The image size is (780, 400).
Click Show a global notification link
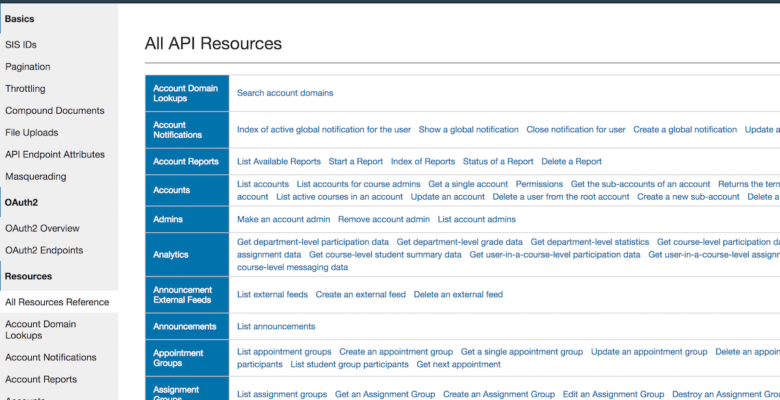point(468,130)
